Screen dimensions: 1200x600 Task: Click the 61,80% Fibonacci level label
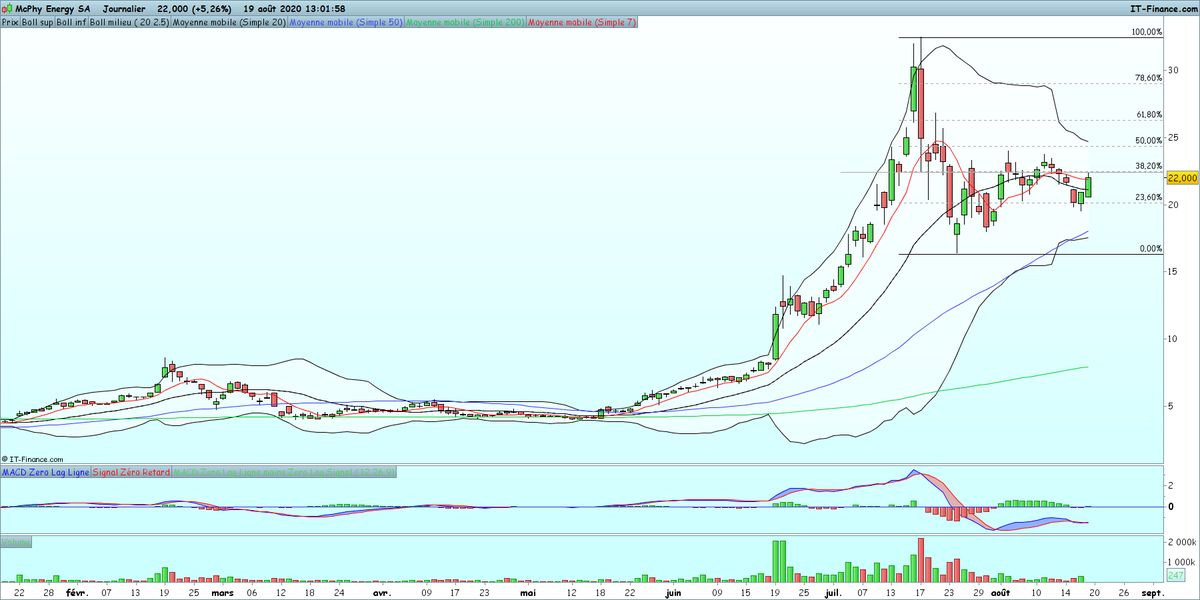1148,115
